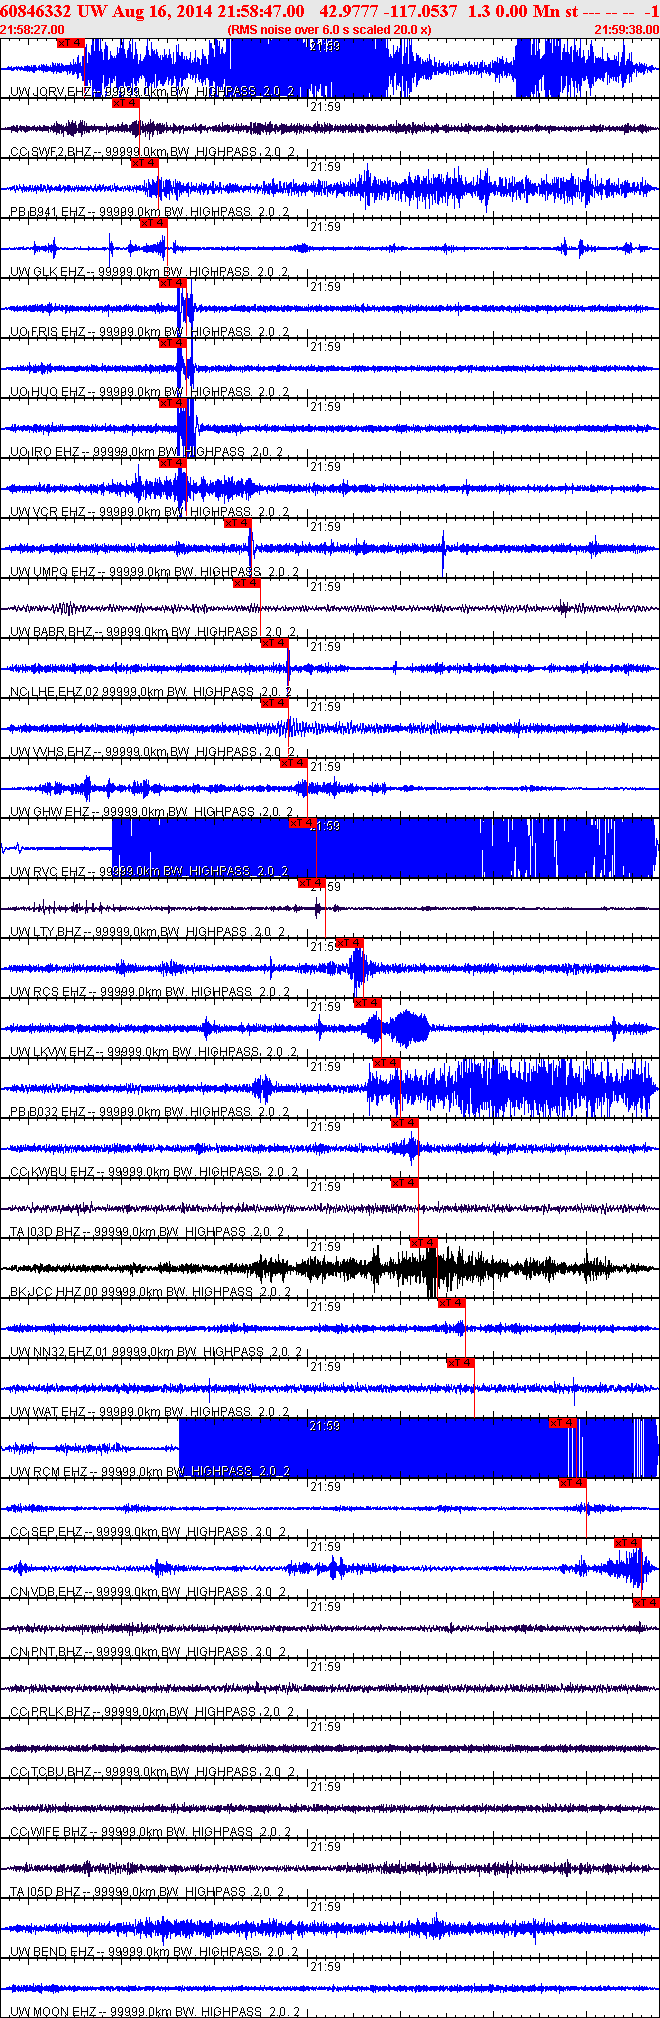Select the UW NN32 EHZ 01 station label

(156, 1351)
